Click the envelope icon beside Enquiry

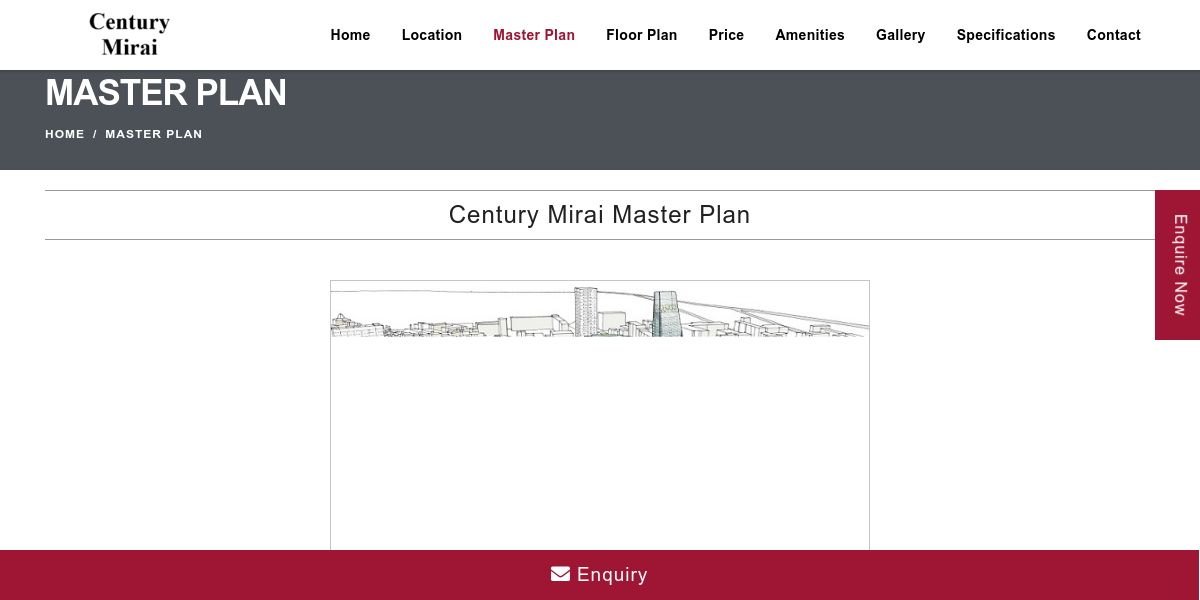[560, 574]
